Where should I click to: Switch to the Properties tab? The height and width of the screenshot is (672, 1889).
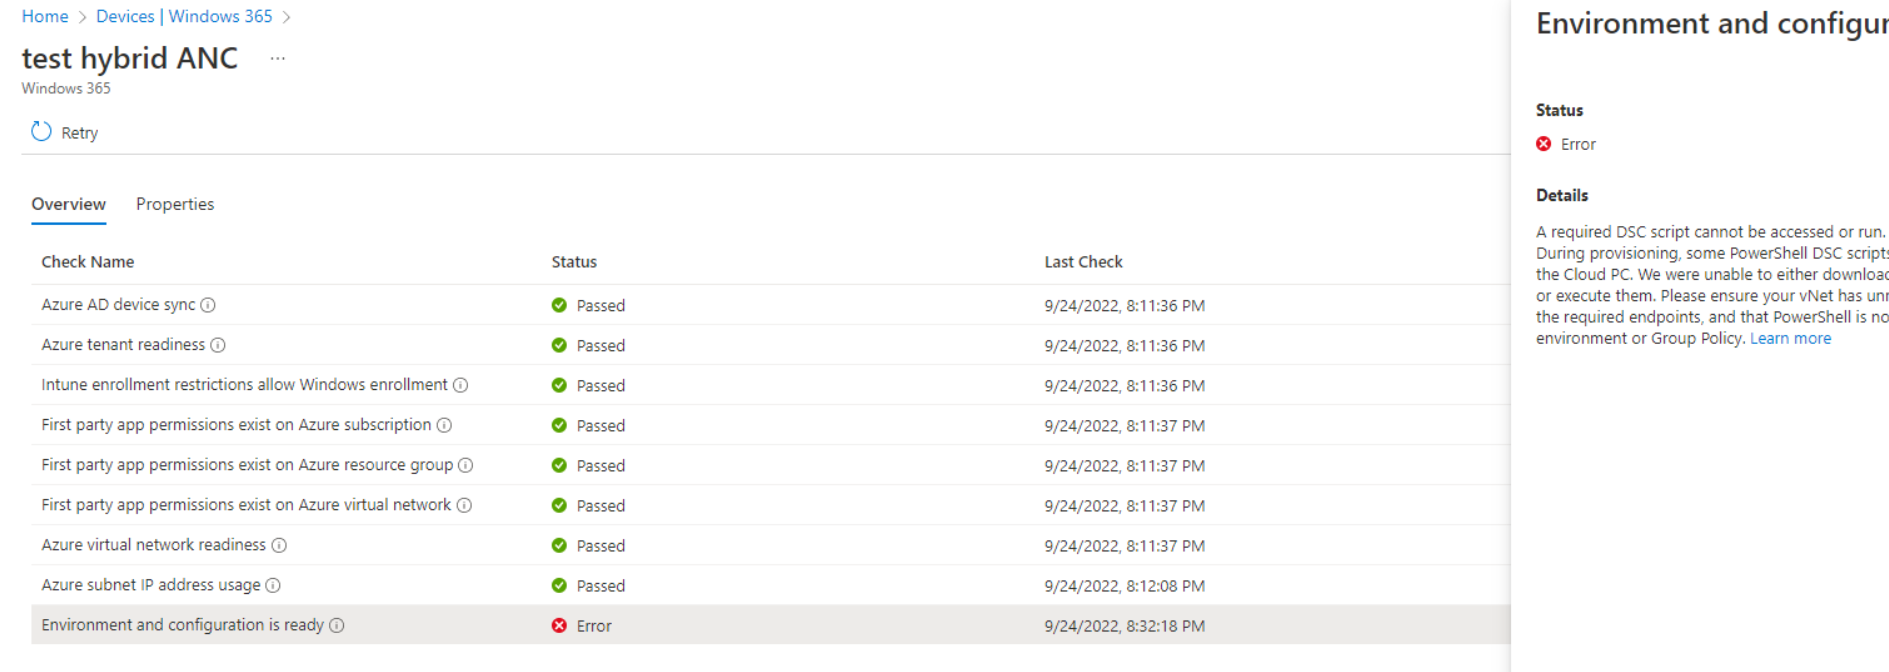click(x=175, y=204)
